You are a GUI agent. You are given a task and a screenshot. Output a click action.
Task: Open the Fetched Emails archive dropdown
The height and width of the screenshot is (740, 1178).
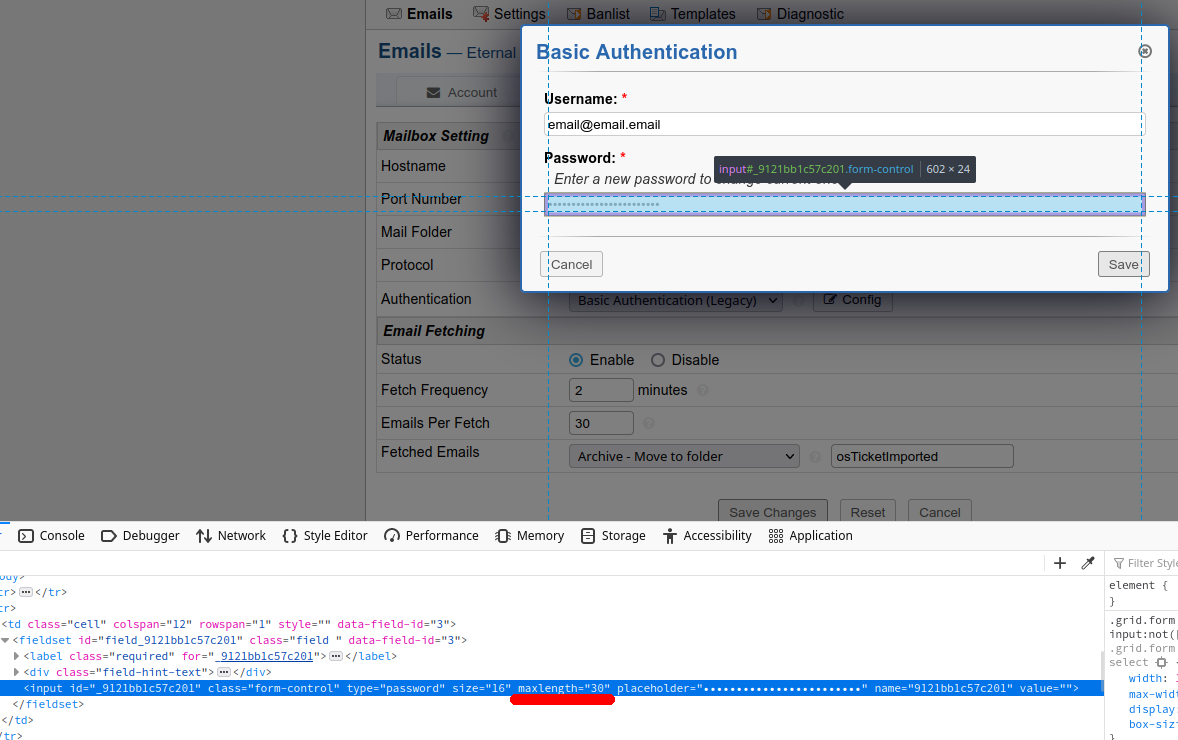coord(684,456)
